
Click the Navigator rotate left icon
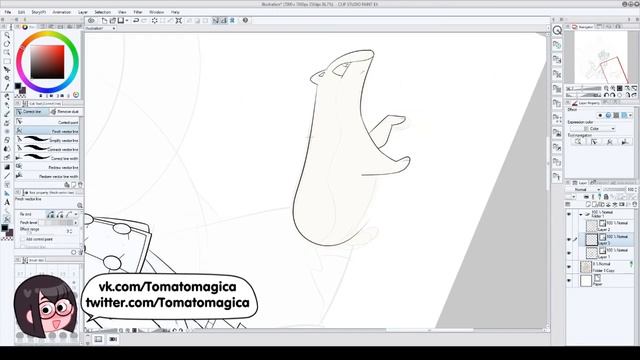(606, 95)
